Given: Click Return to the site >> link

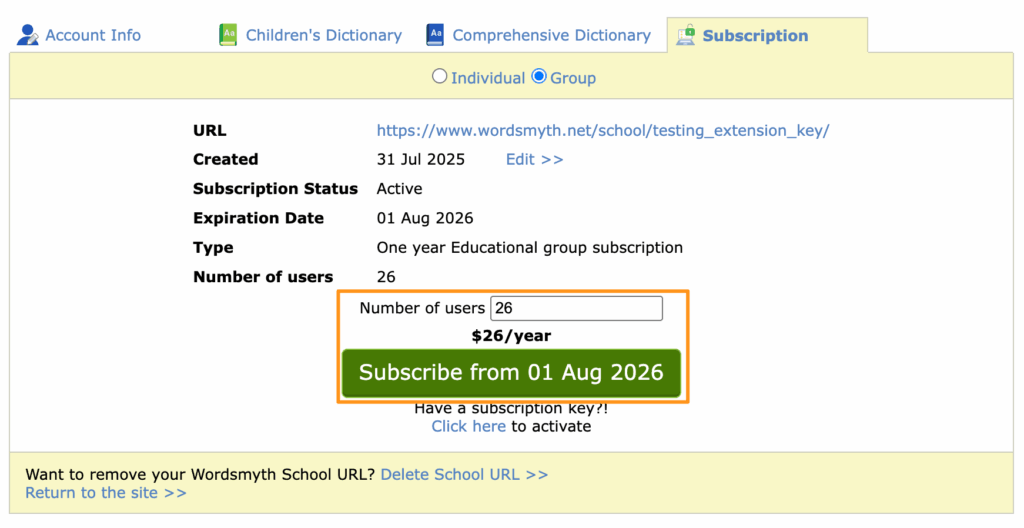Looking at the screenshot, I should click(106, 493).
